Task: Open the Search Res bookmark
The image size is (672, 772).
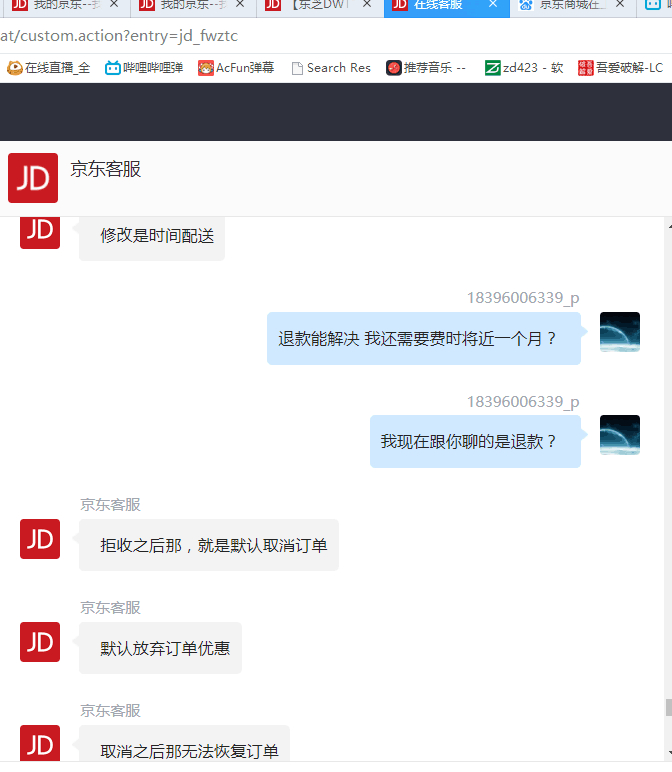Action: [x=331, y=67]
